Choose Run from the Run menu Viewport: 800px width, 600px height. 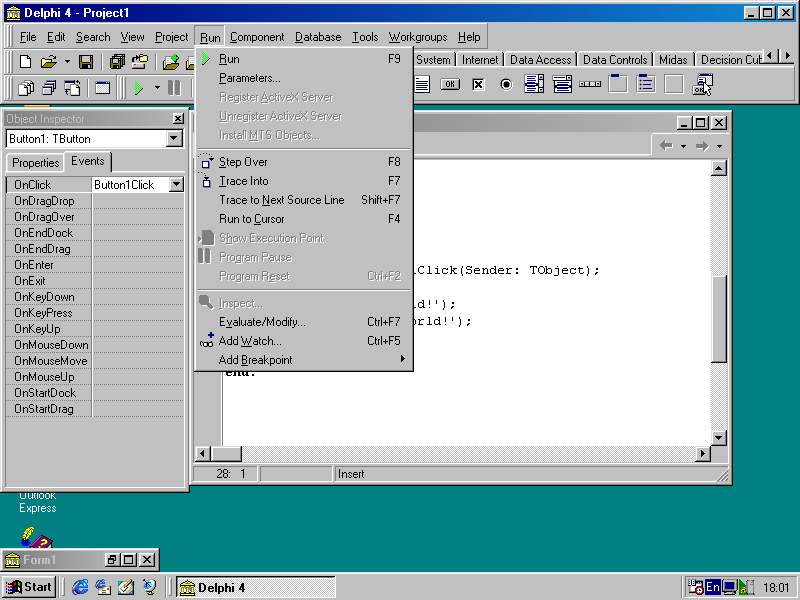304,59
